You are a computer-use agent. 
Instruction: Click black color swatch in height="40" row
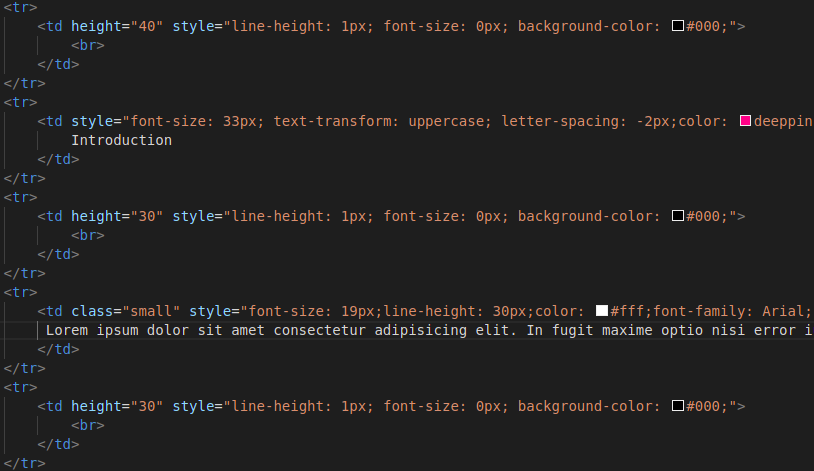click(677, 25)
